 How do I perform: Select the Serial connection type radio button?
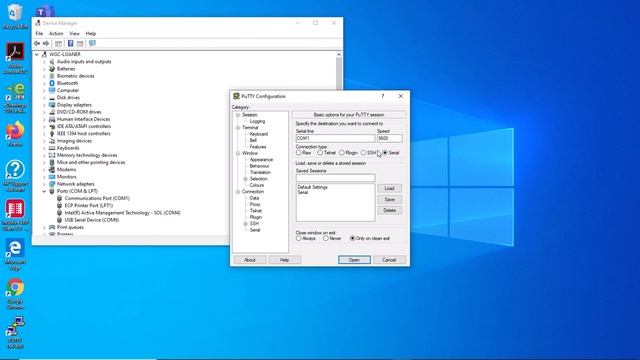pyautogui.click(x=385, y=153)
